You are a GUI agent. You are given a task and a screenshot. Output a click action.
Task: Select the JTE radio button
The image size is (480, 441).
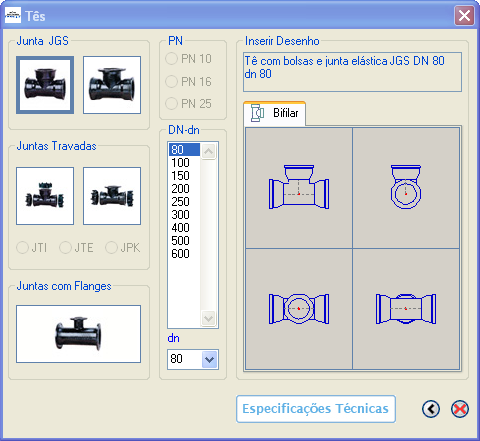(76, 248)
